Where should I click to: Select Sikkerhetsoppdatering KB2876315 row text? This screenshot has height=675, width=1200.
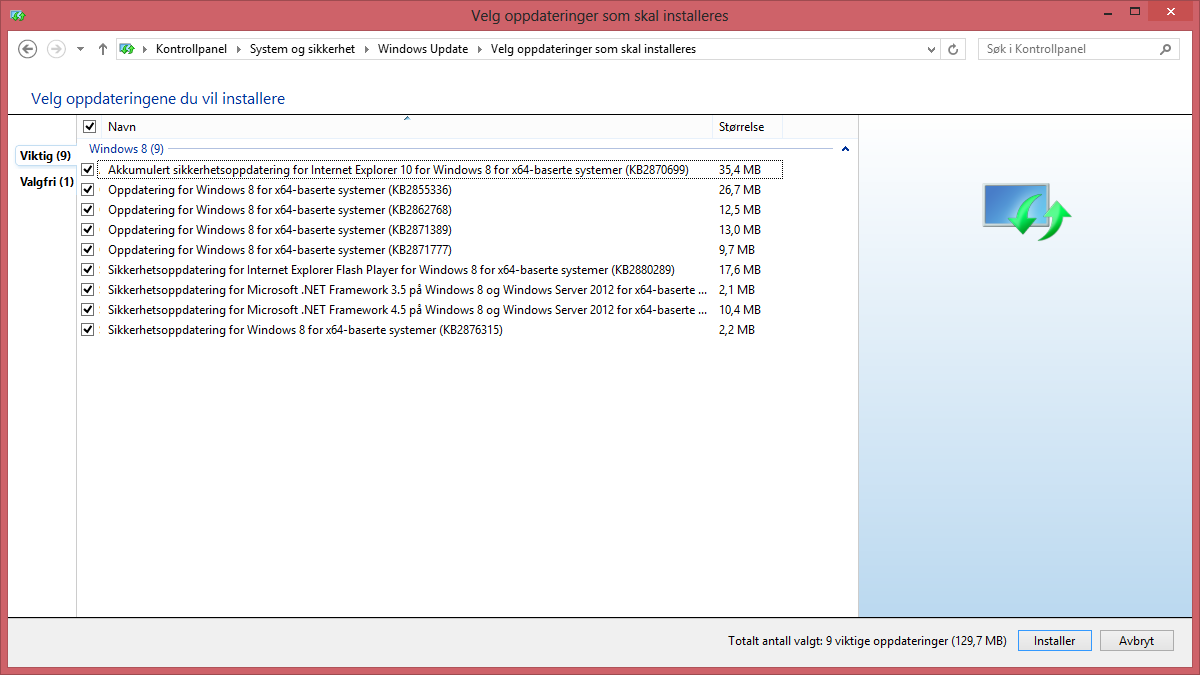305,330
